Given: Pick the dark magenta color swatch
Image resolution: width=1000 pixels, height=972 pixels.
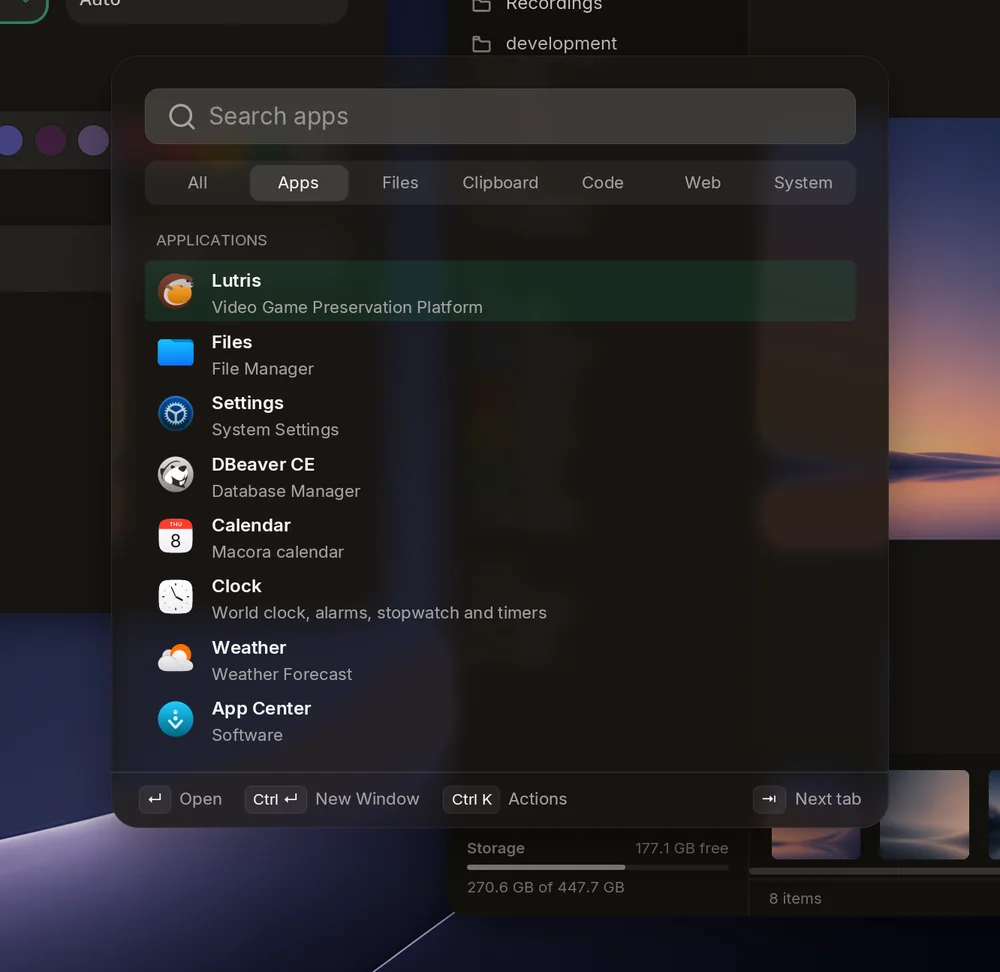Looking at the screenshot, I should (x=50, y=140).
